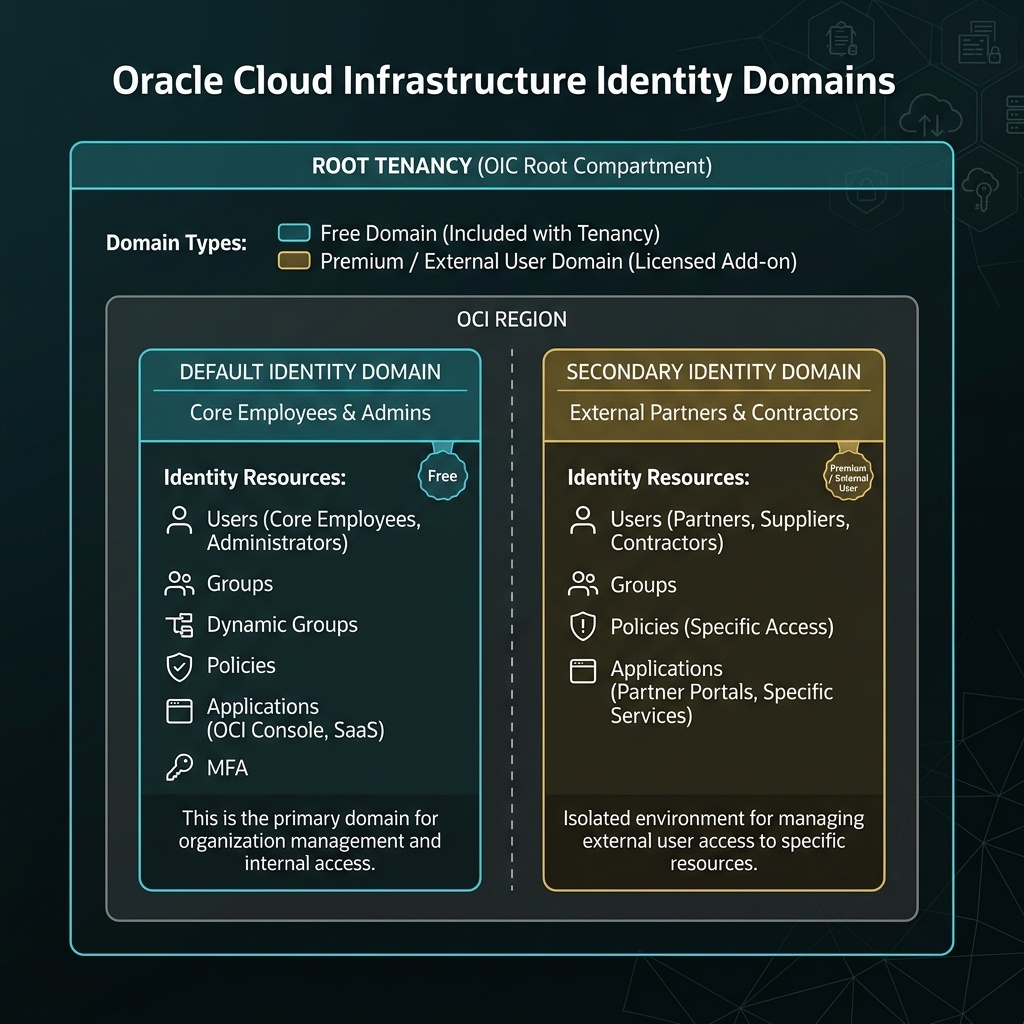Select Applications (Partner Portals, Specific Services) text
1024x1024 pixels.
tap(722, 692)
